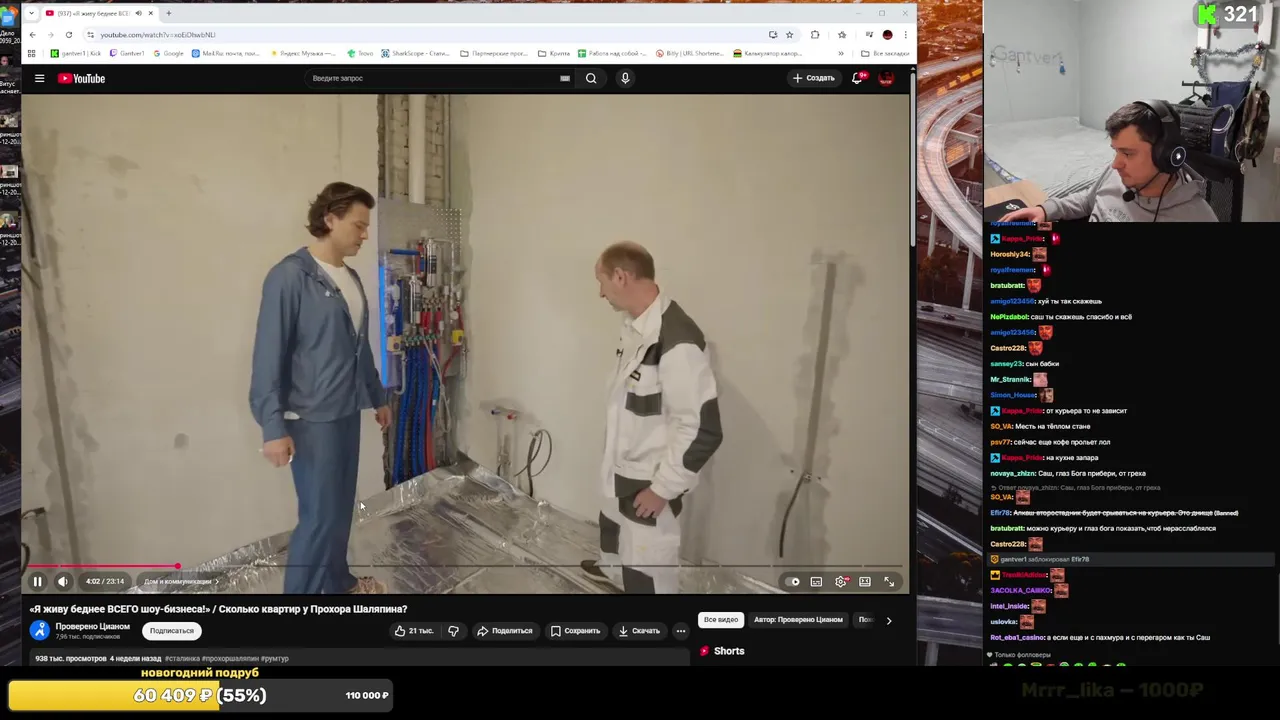The width and height of the screenshot is (1280, 720).
Task: Open browser extensions puzzle icon
Action: [815, 35]
